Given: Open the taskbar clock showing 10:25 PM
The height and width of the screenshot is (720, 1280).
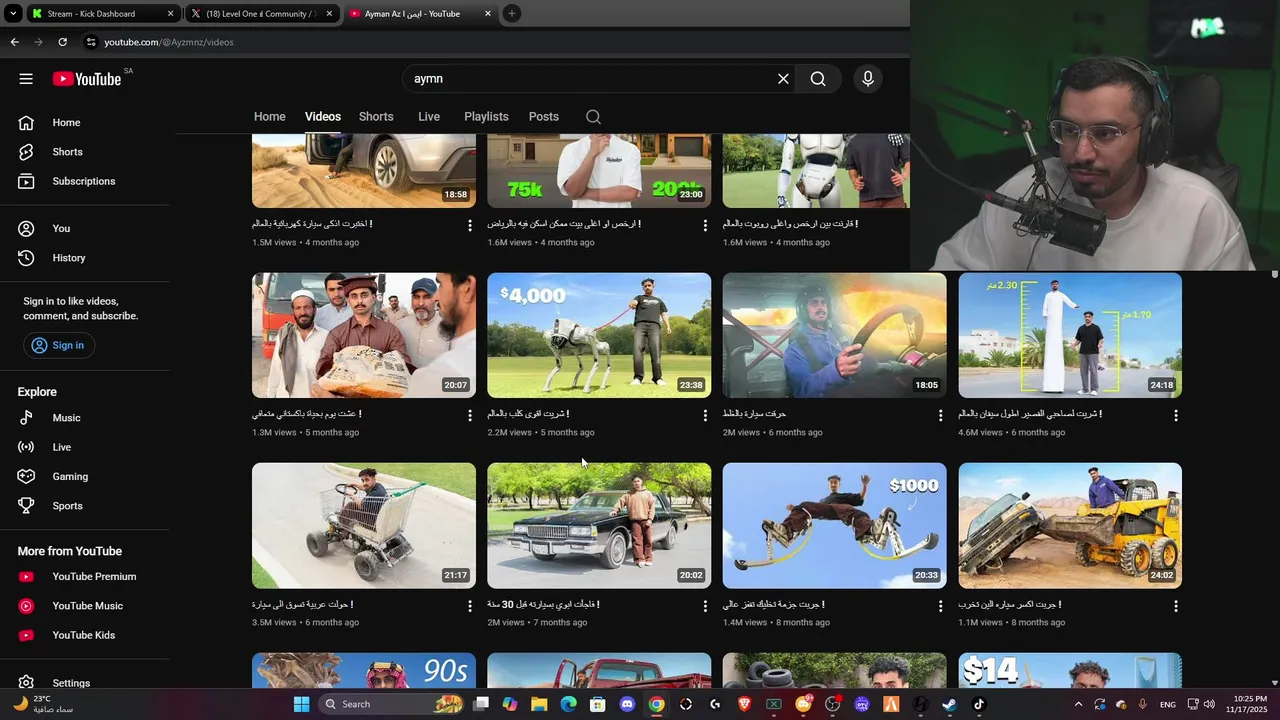Looking at the screenshot, I should click(x=1249, y=704).
